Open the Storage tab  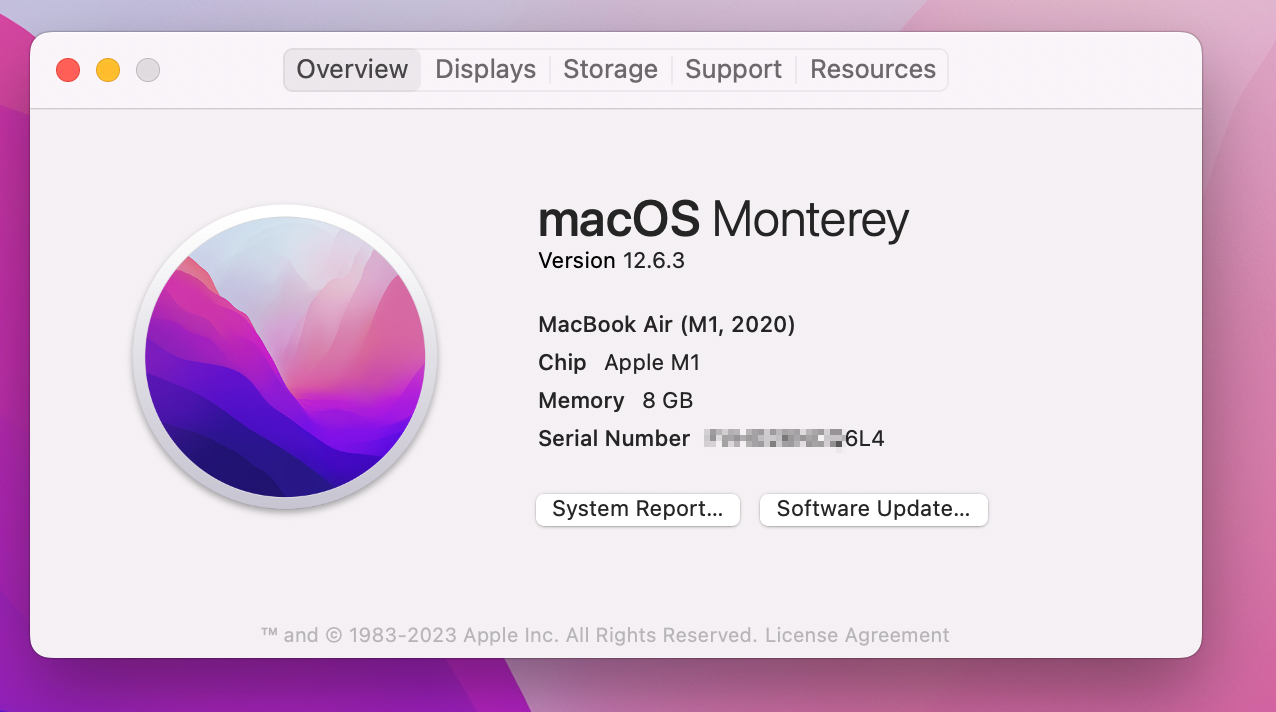[x=610, y=70]
